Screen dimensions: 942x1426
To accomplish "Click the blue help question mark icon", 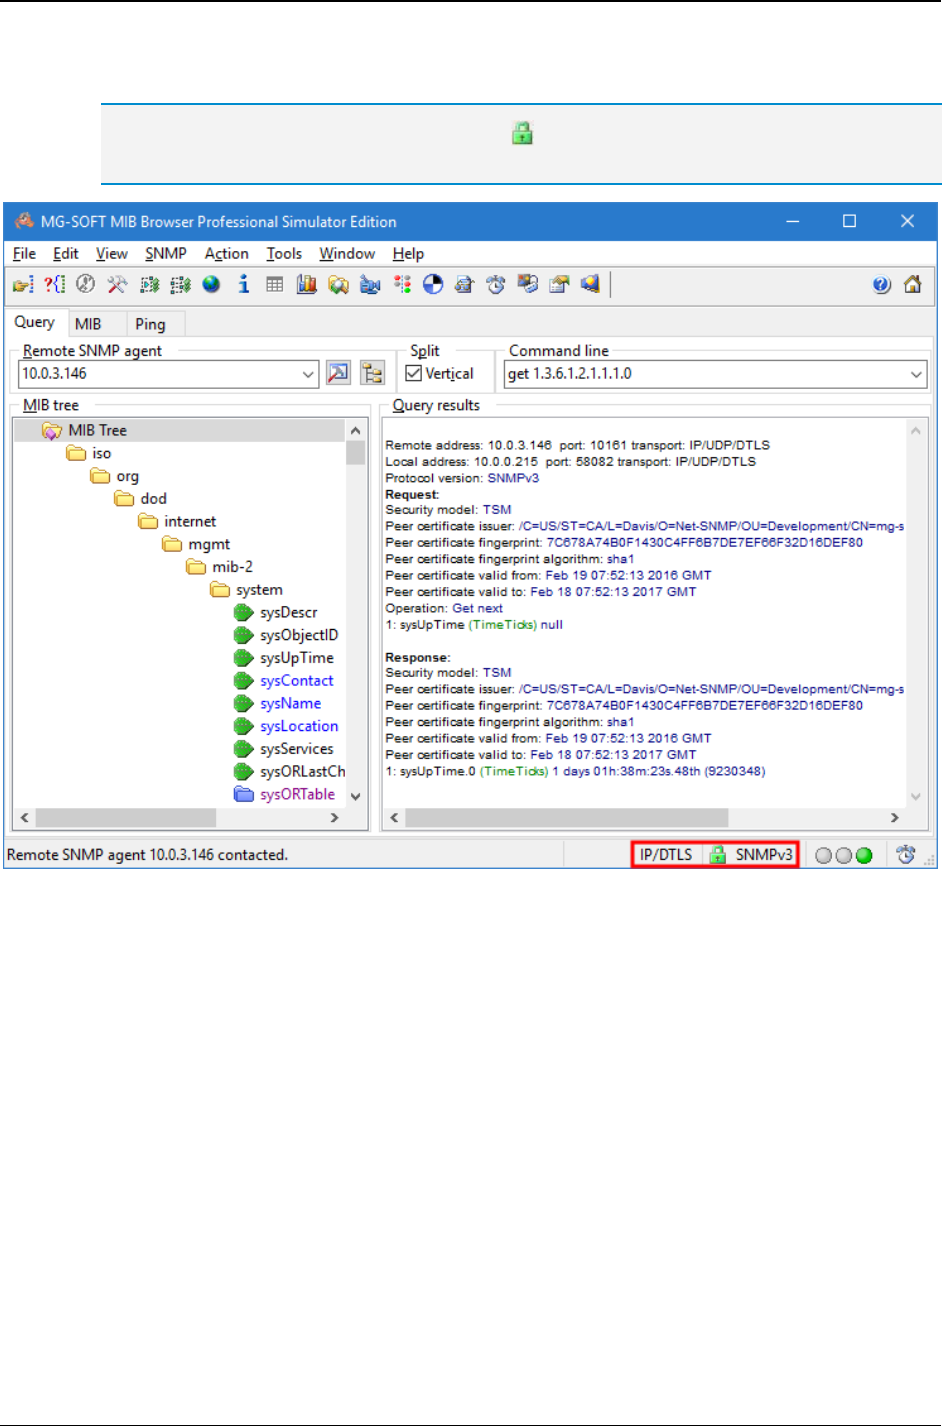I will (881, 285).
